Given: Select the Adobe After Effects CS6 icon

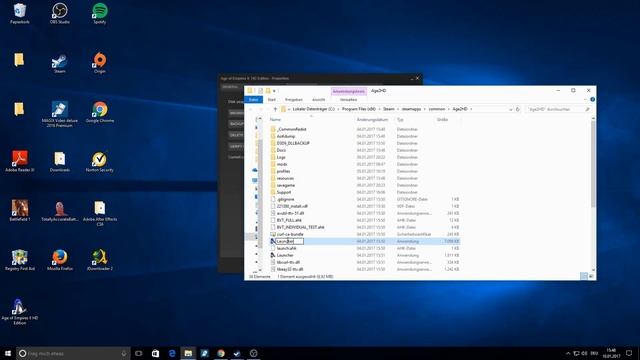Looking at the screenshot, I should tap(100, 213).
